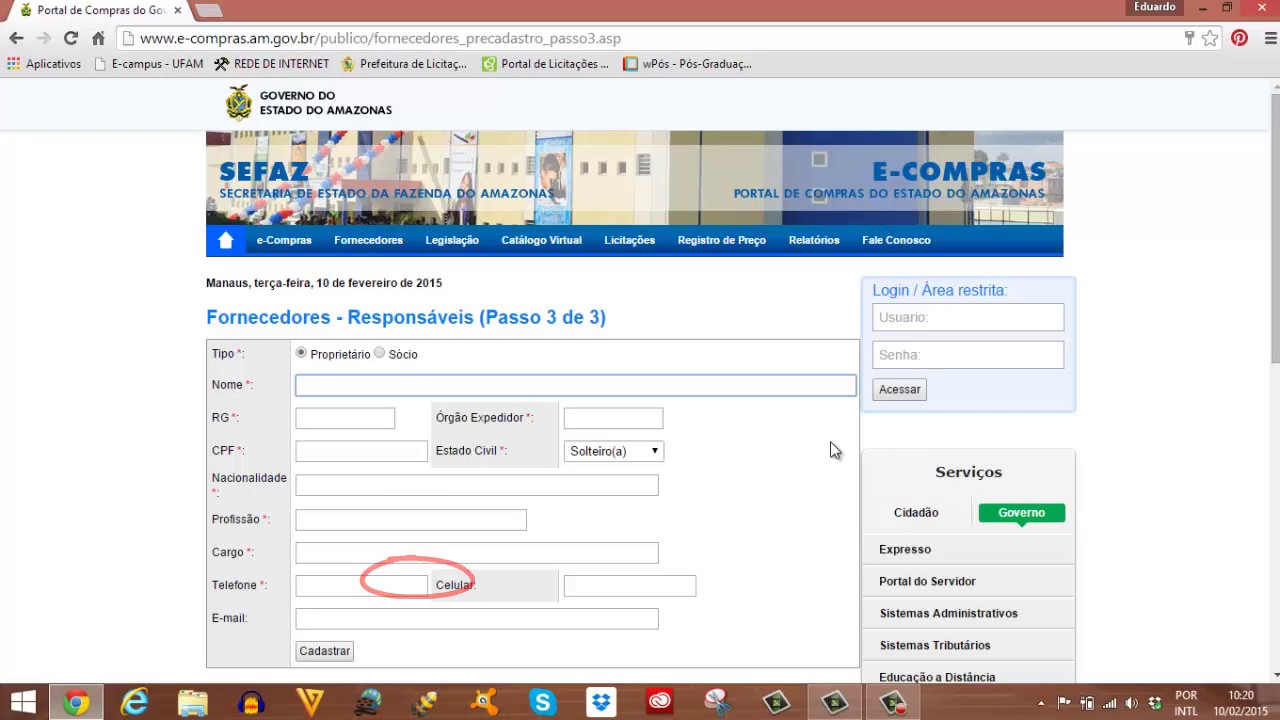Select the Sócio radio option

coord(379,353)
